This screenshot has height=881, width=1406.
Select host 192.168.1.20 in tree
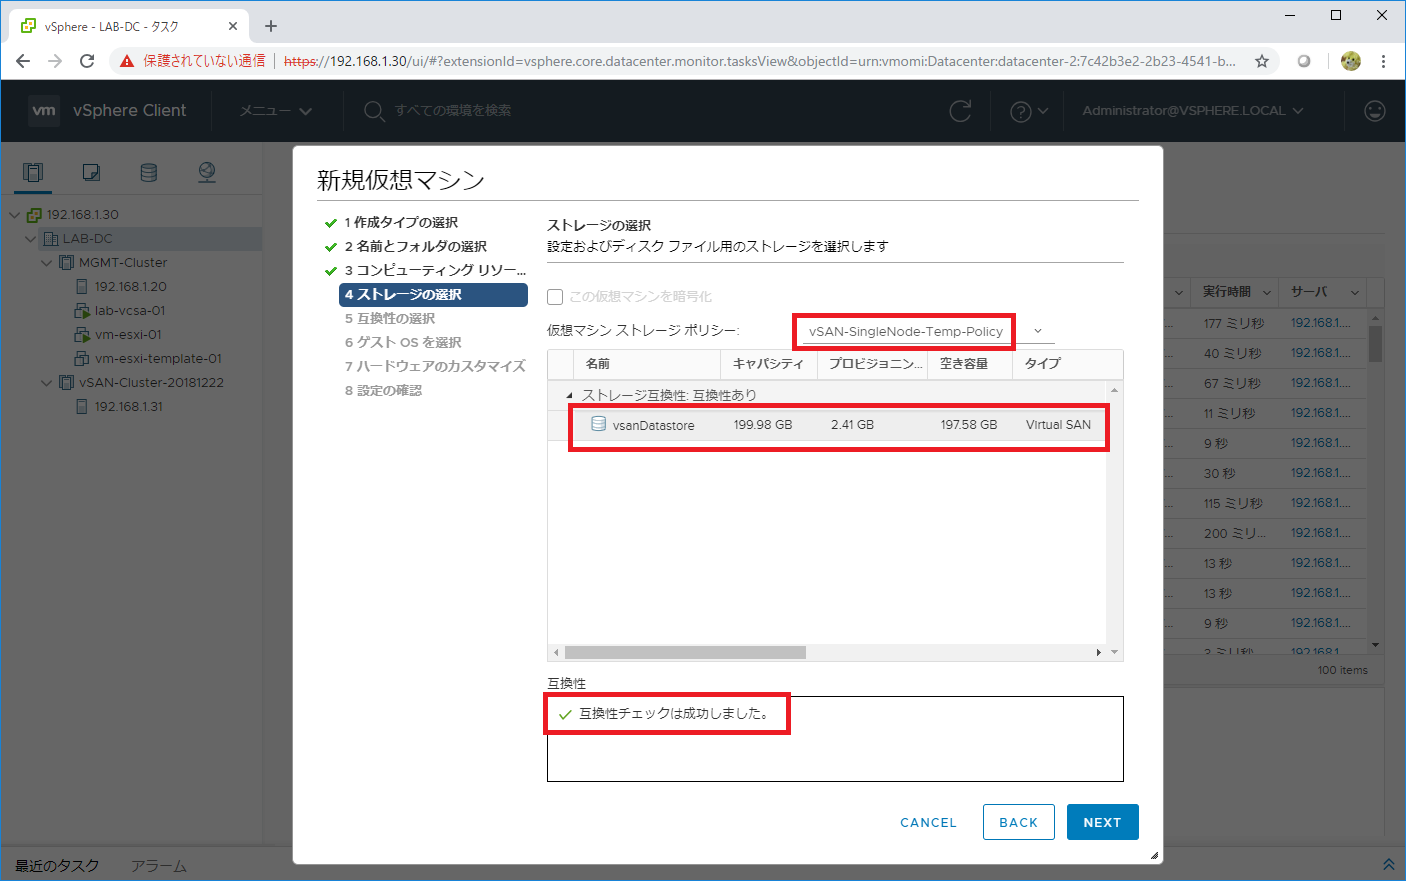(130, 286)
